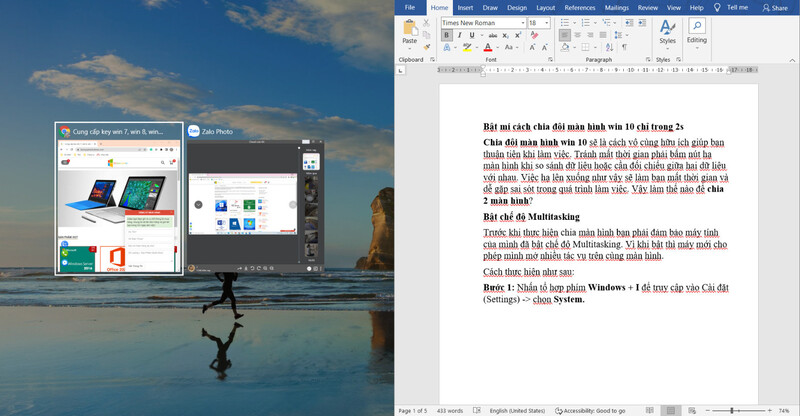Decrease font size with Shrink Font icon
The image size is (800, 416).
(x=544, y=47)
